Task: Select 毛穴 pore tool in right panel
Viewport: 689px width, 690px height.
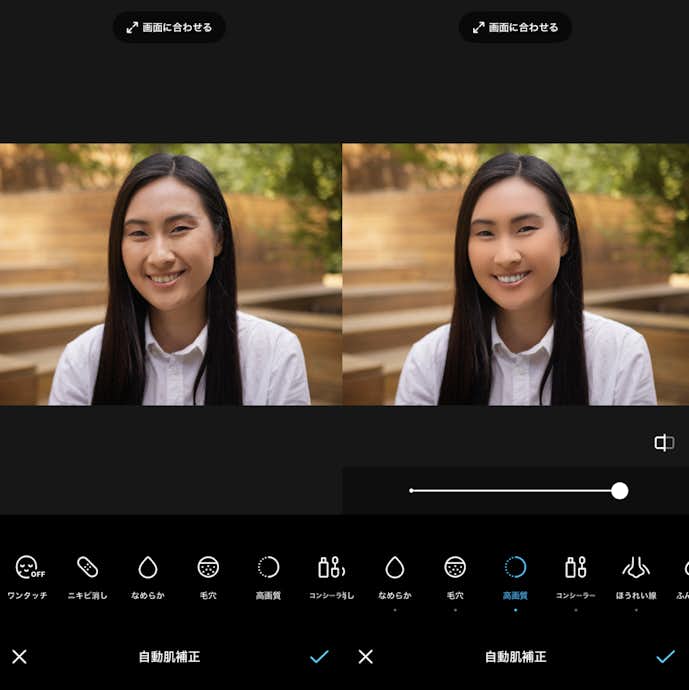Action: click(x=455, y=569)
